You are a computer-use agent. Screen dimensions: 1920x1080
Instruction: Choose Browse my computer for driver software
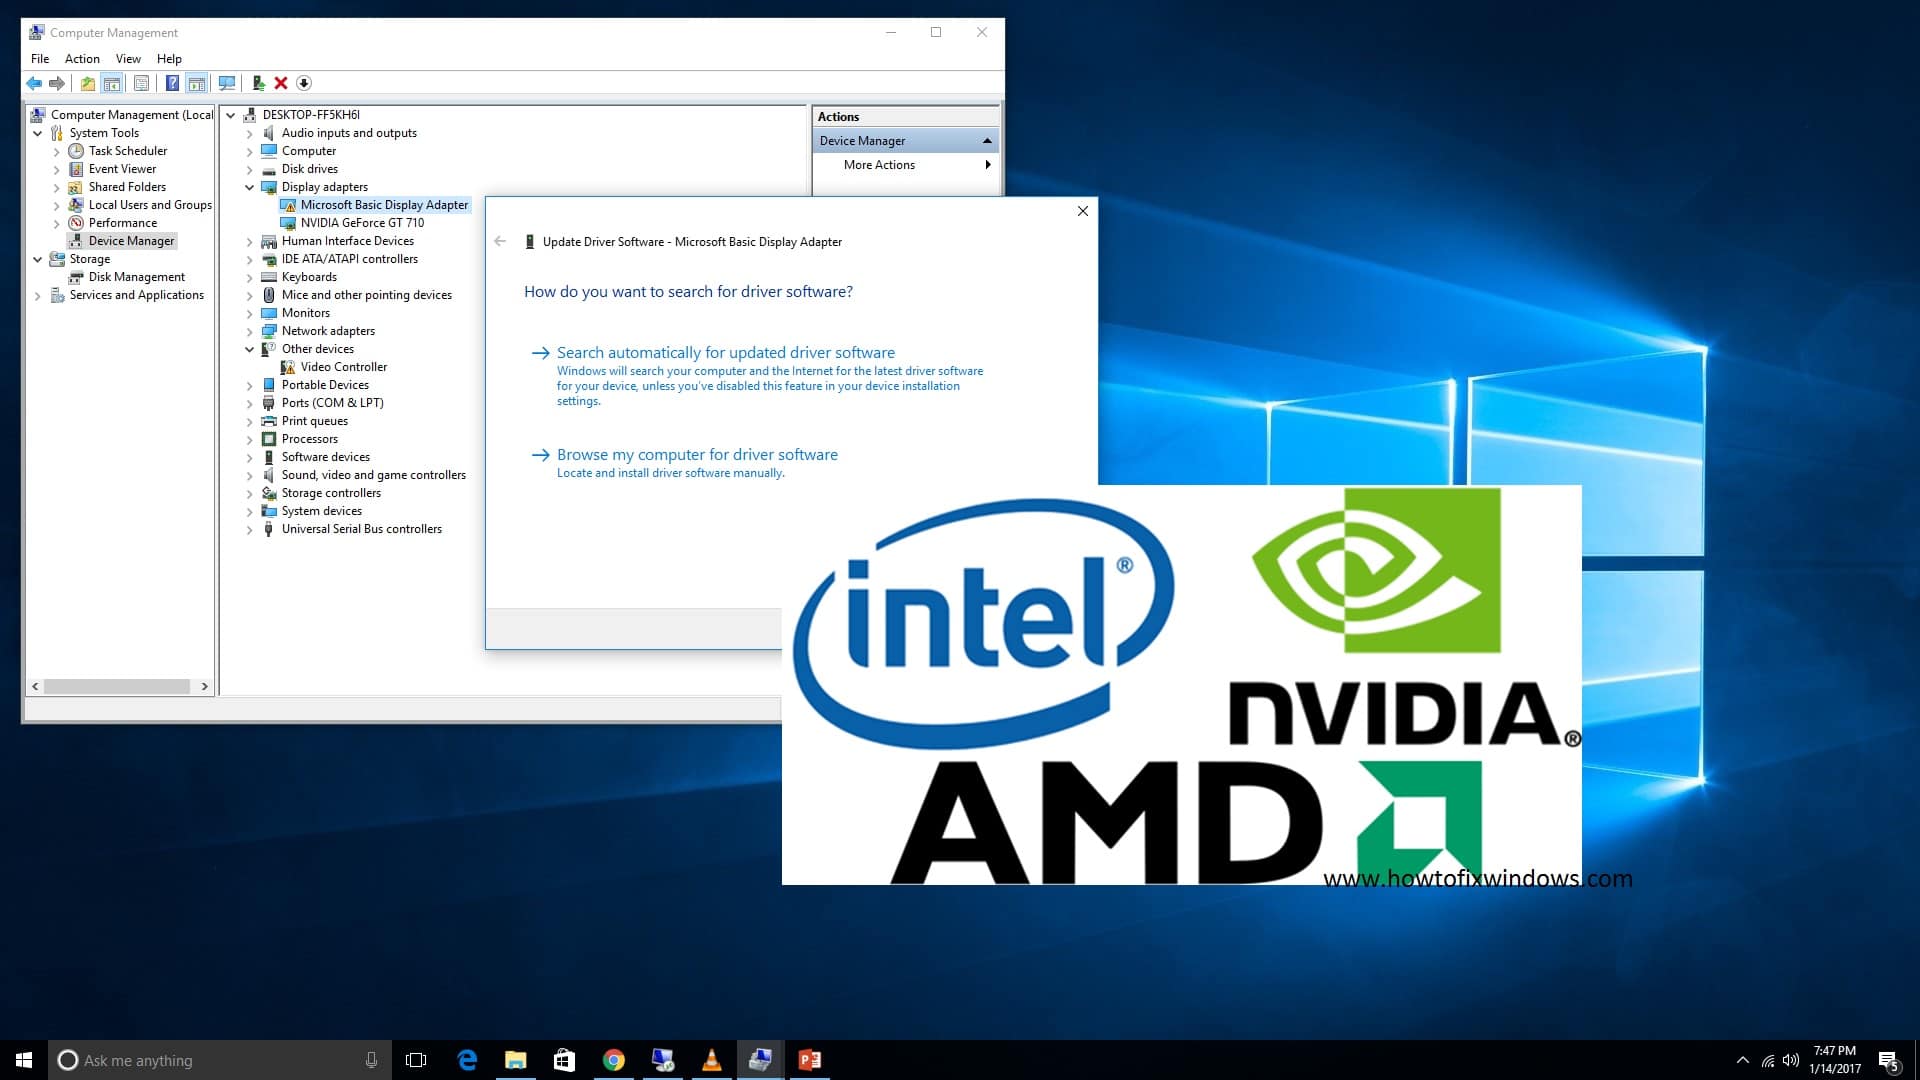697,455
